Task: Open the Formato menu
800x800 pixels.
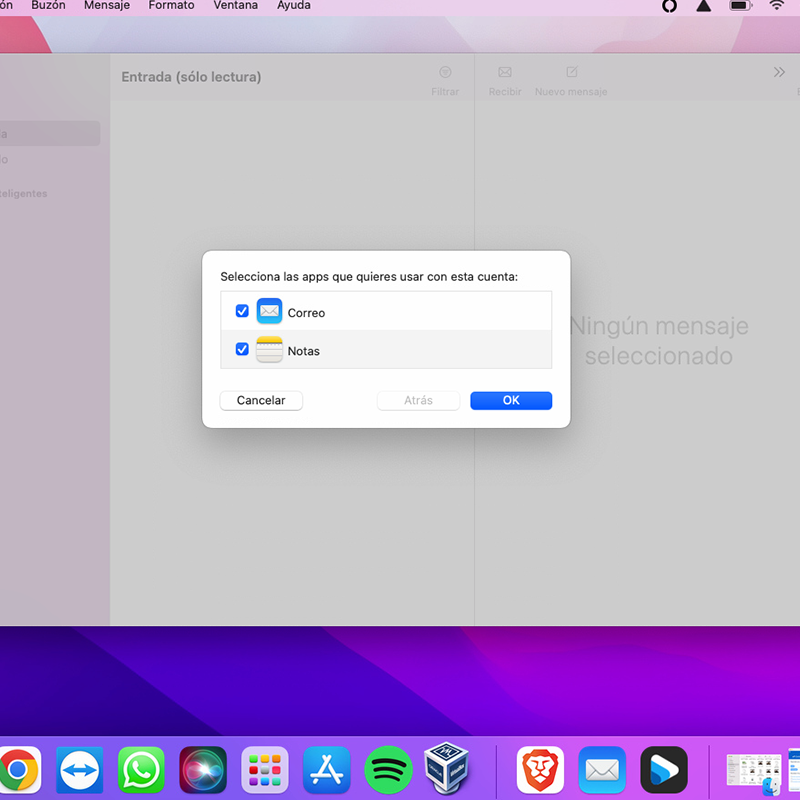Action: tap(171, 6)
